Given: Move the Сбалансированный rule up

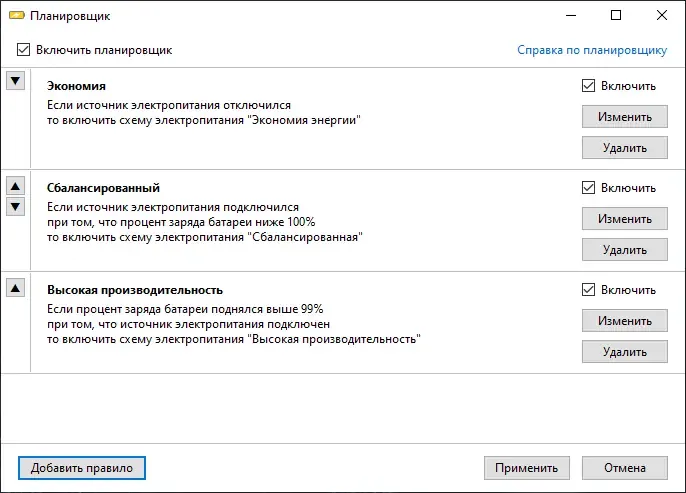Looking at the screenshot, I should click(x=15, y=185).
